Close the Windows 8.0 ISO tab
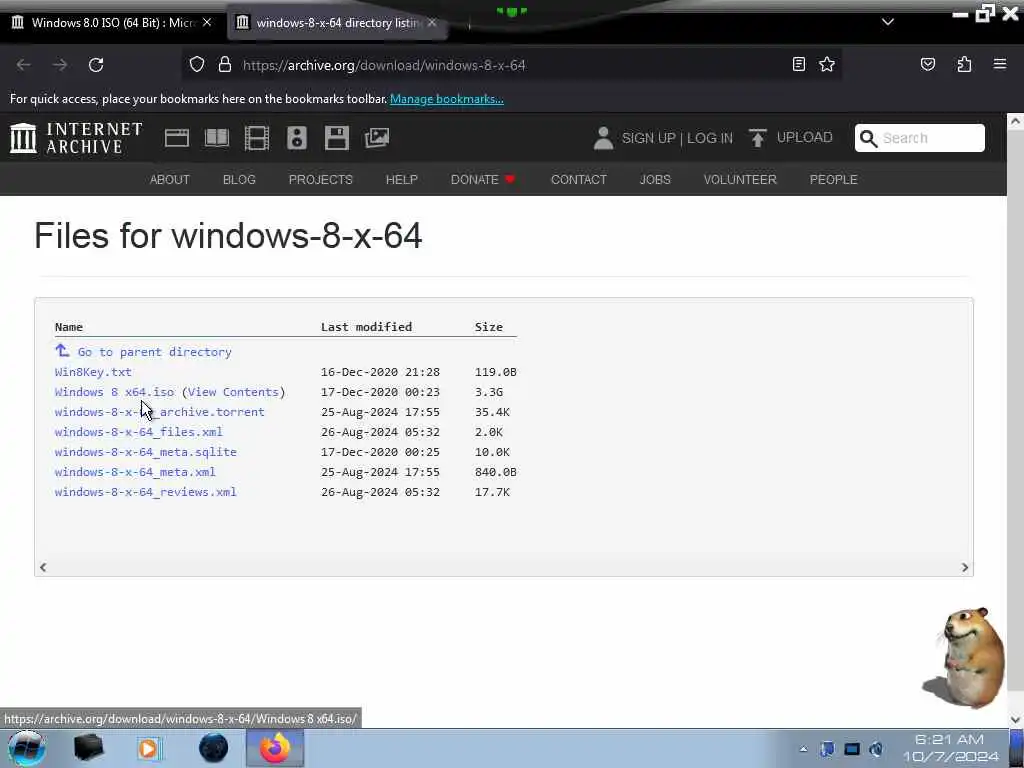 [x=207, y=22]
